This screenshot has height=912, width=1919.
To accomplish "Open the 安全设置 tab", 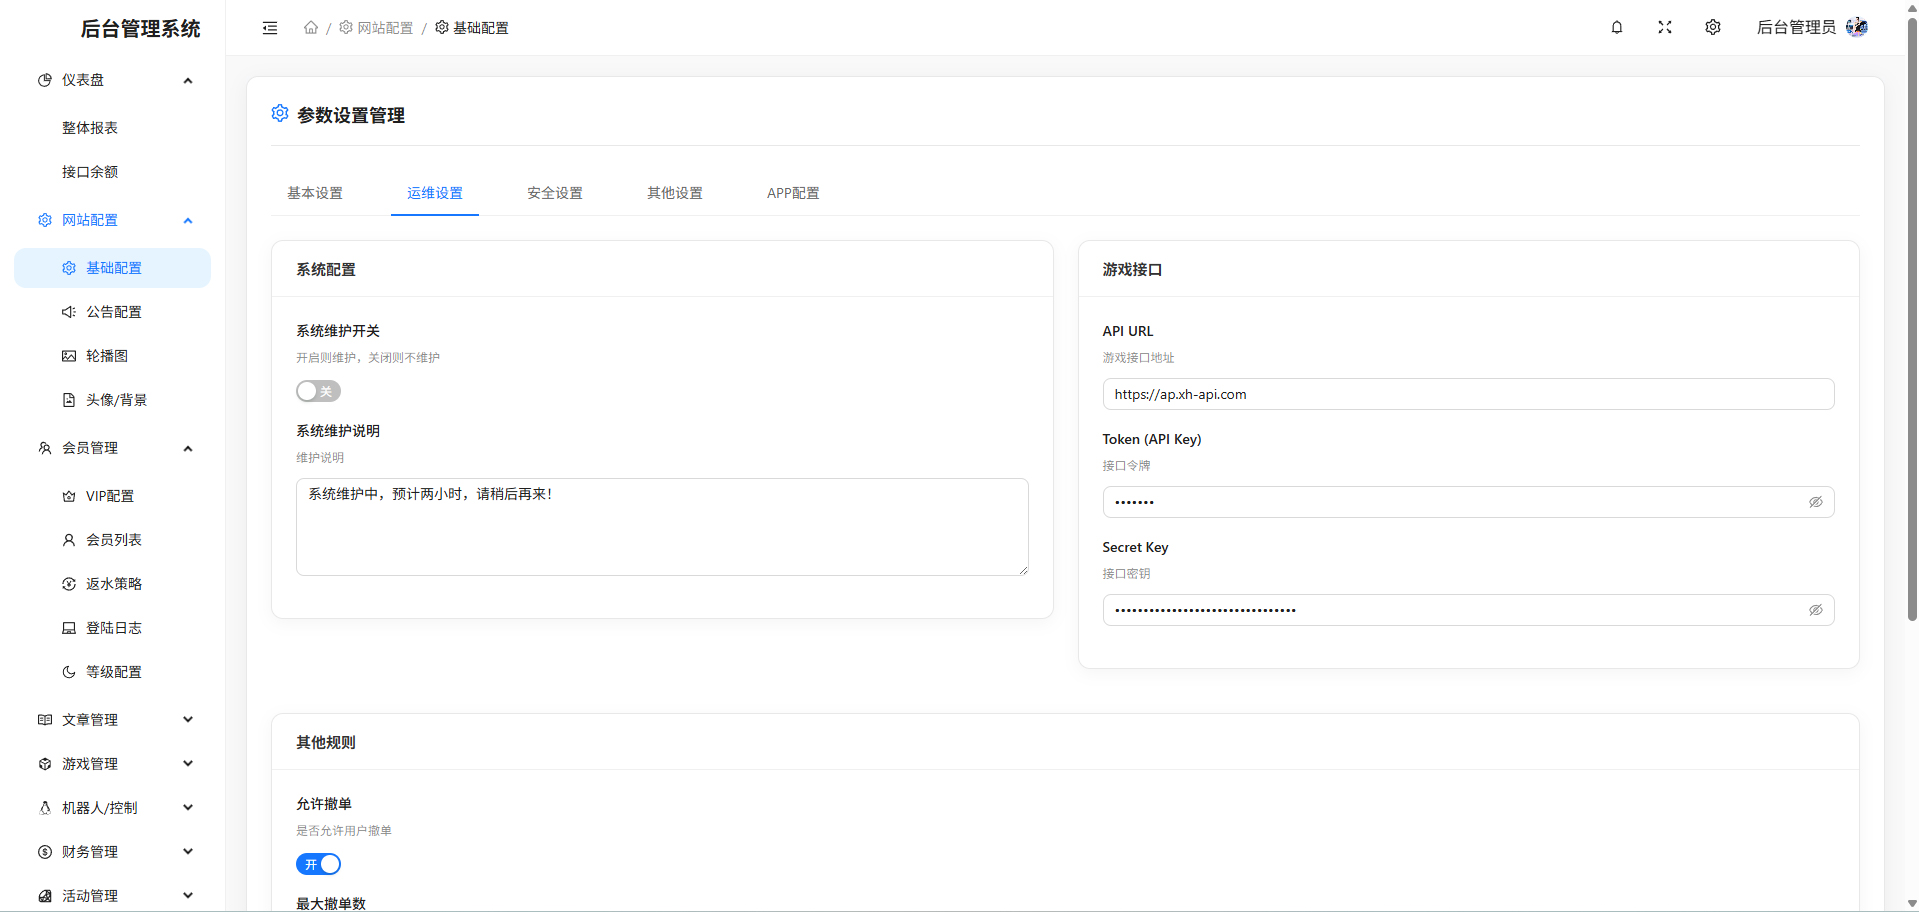I will 555,193.
